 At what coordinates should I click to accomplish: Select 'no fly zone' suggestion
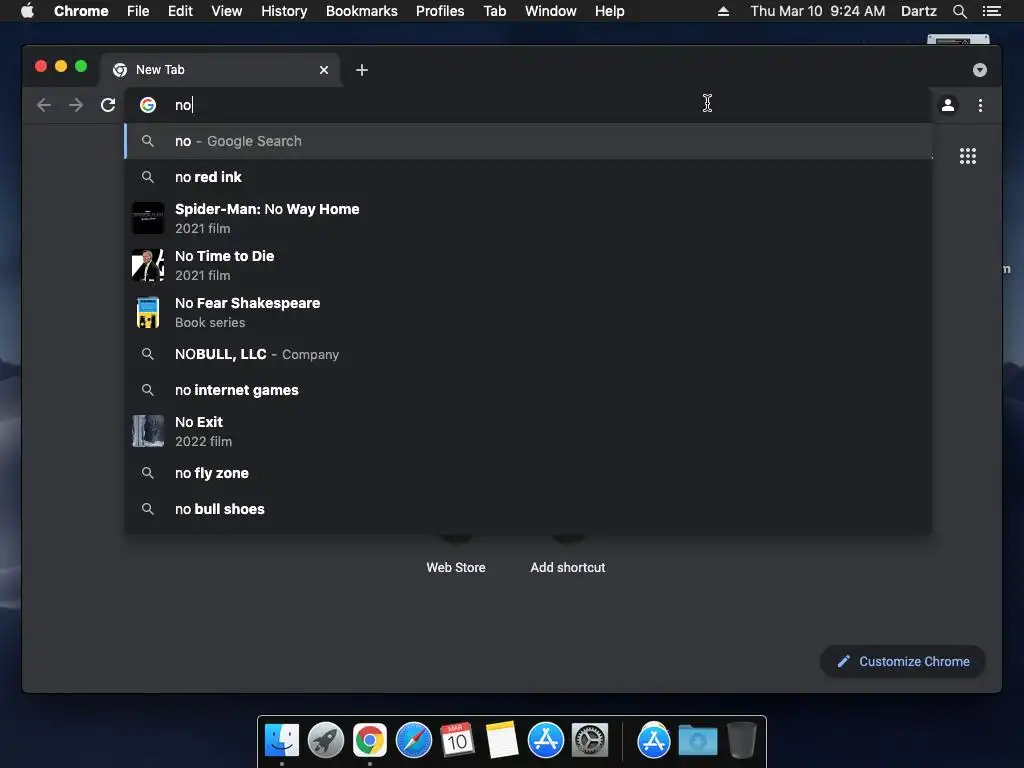click(x=528, y=473)
